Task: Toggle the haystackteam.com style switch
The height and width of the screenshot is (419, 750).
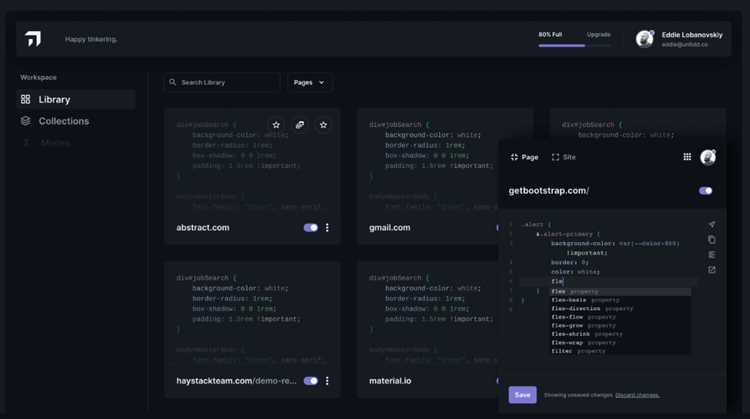Action: tap(310, 381)
